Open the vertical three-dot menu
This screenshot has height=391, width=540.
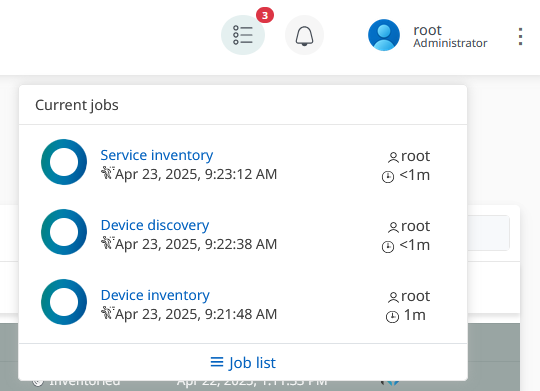[x=520, y=37]
